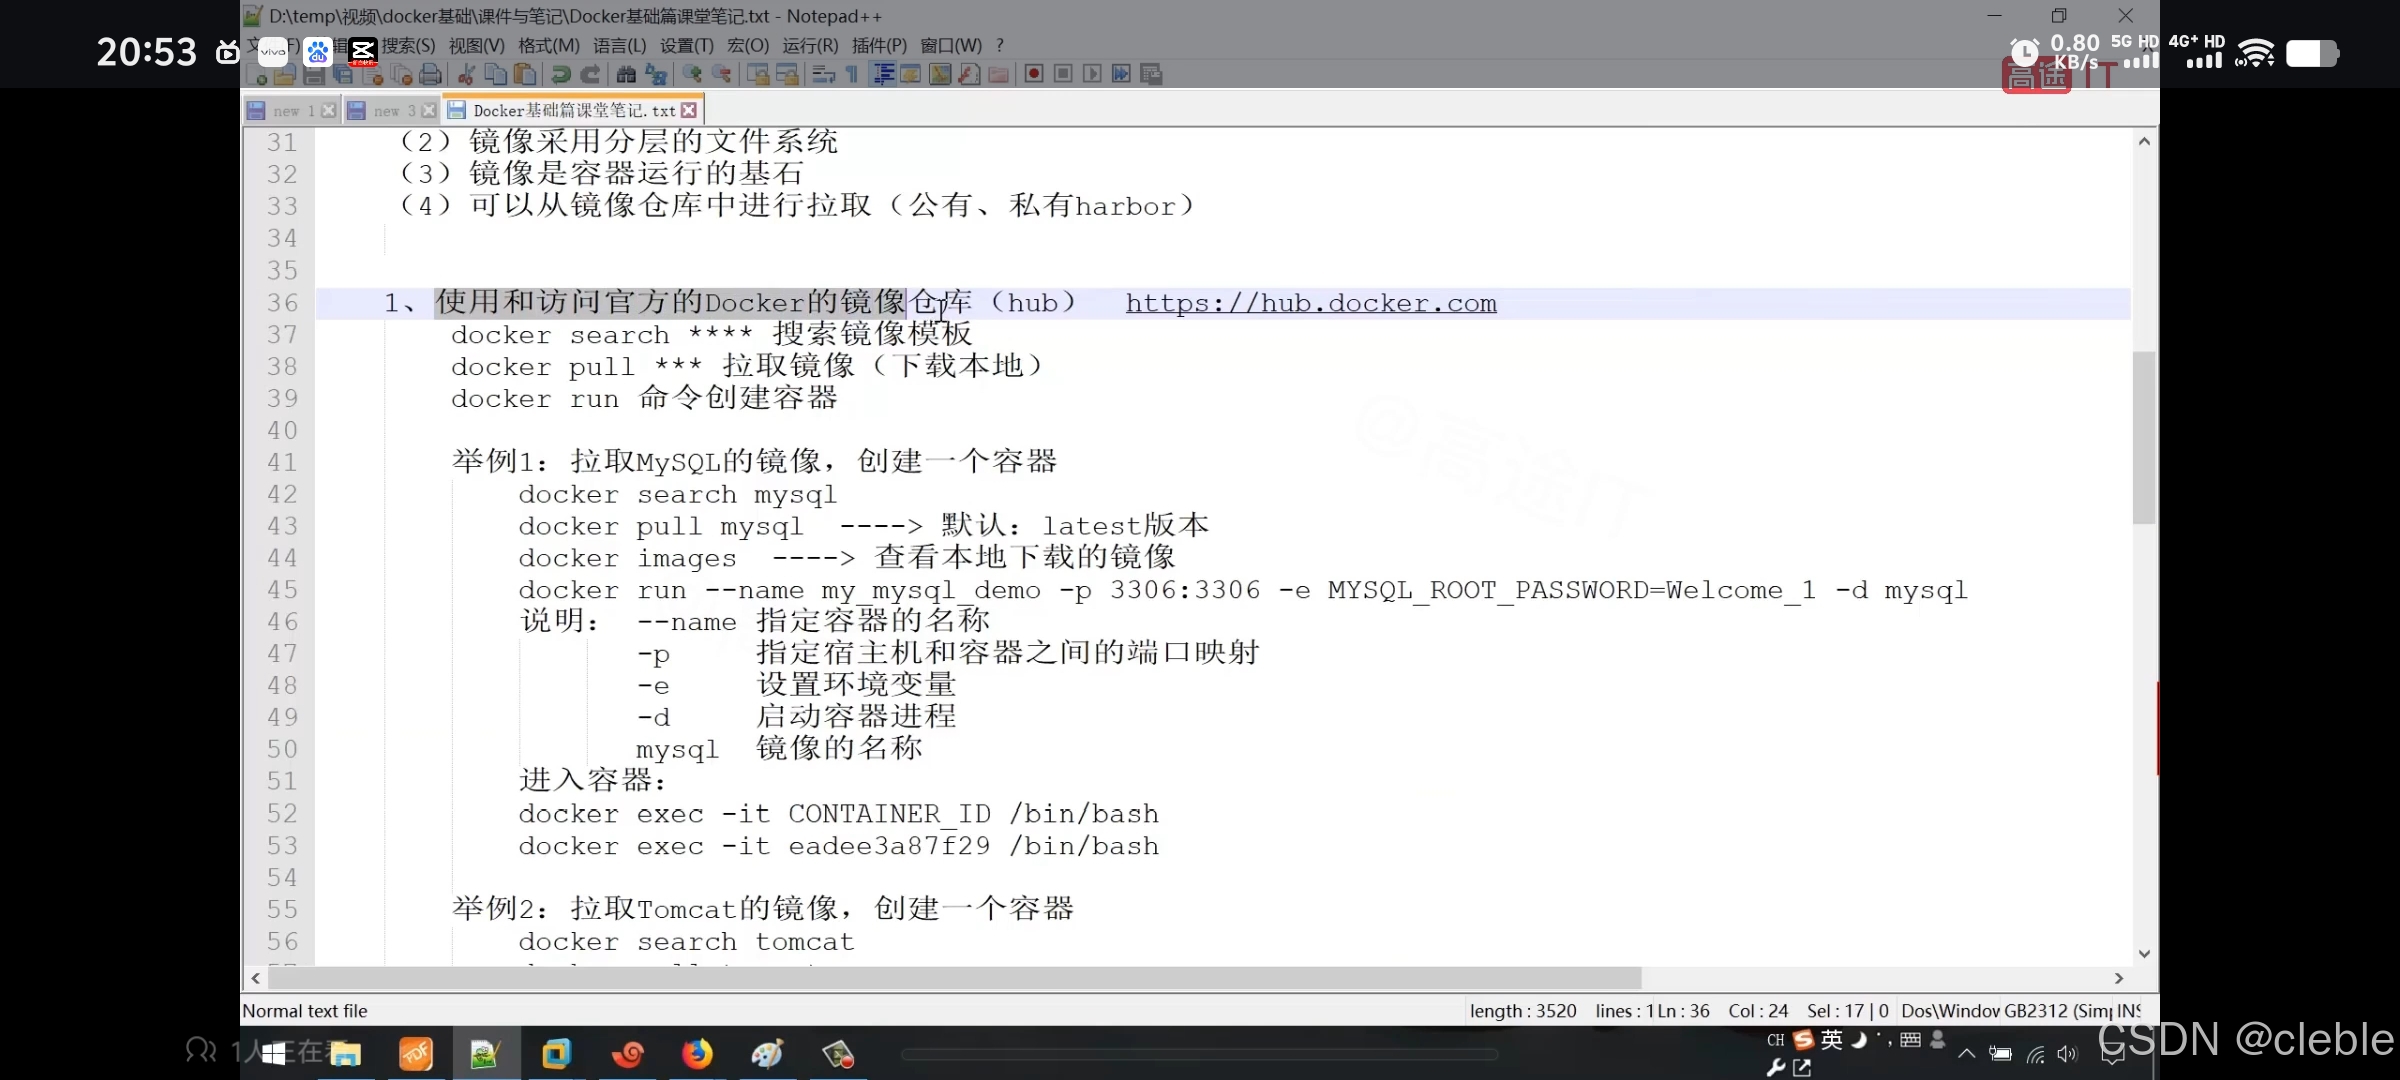The height and width of the screenshot is (1080, 2400).
Task: Click the Save All toolbar icon
Action: pyautogui.click(x=343, y=74)
